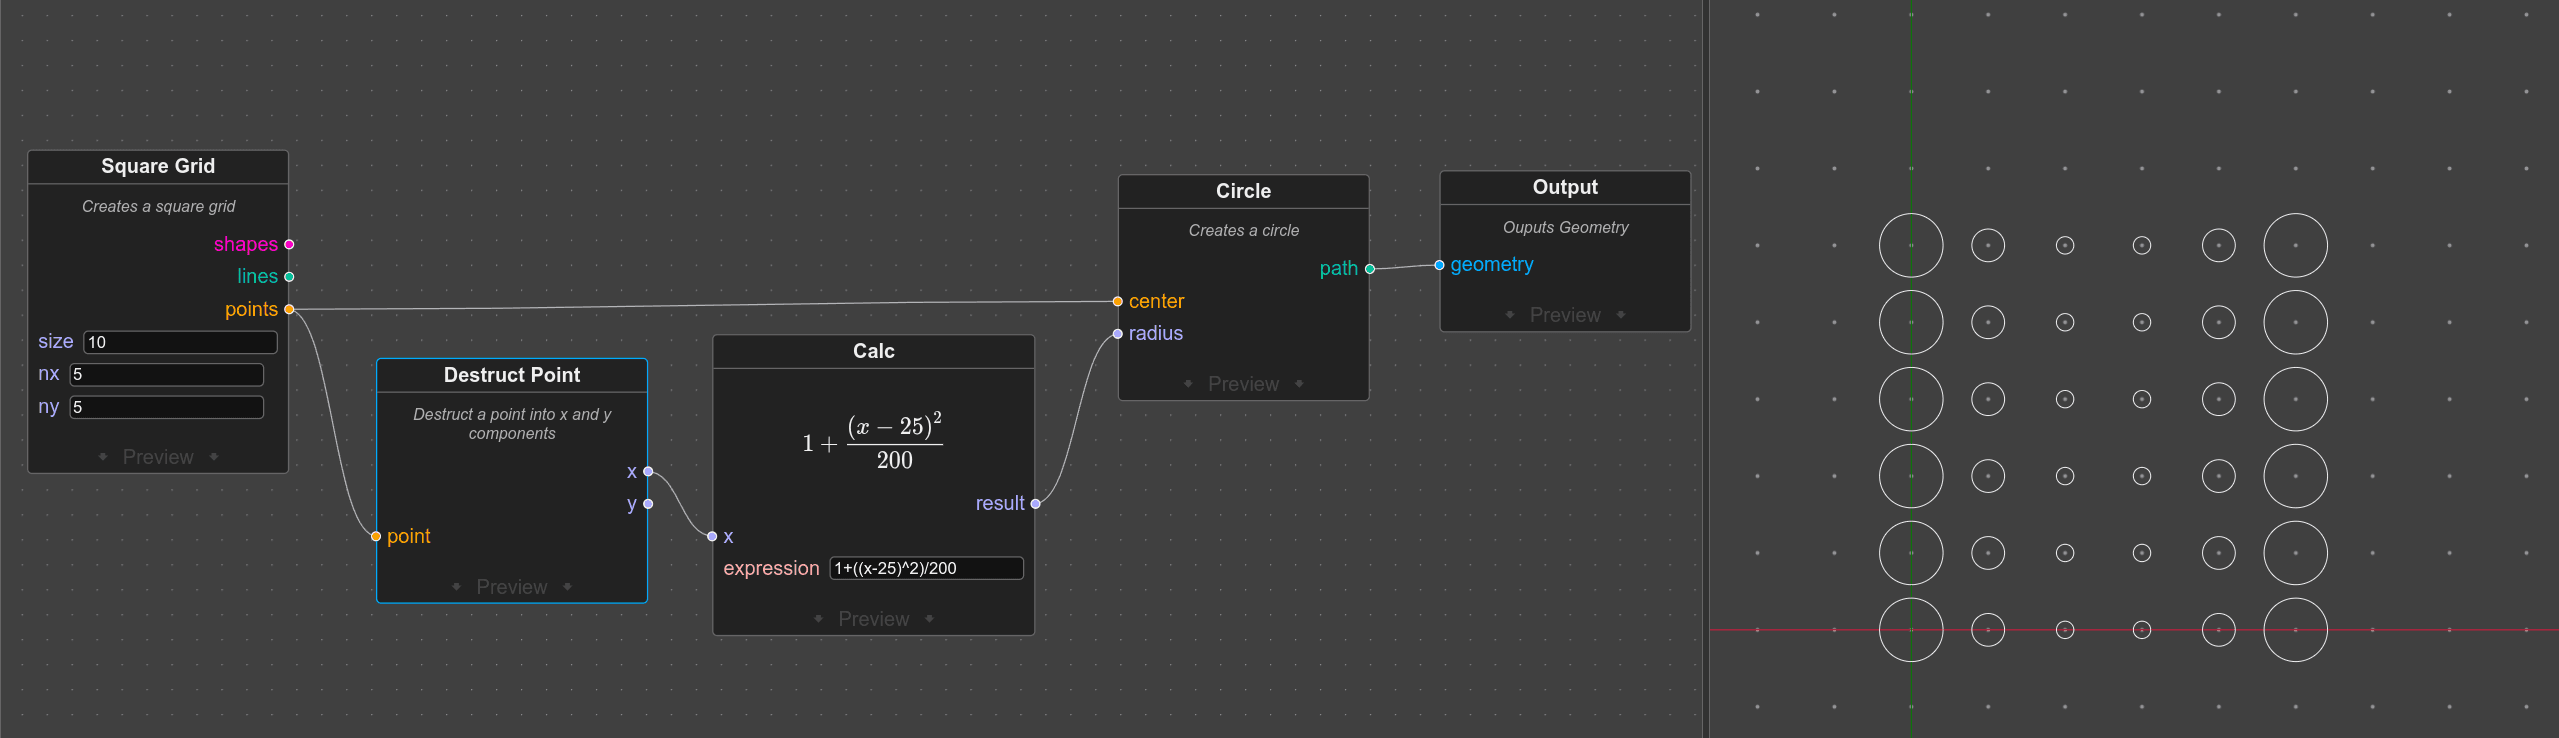Screen dimensions: 2559x738
Task: Select the Destruct Point node title
Action: click(511, 375)
